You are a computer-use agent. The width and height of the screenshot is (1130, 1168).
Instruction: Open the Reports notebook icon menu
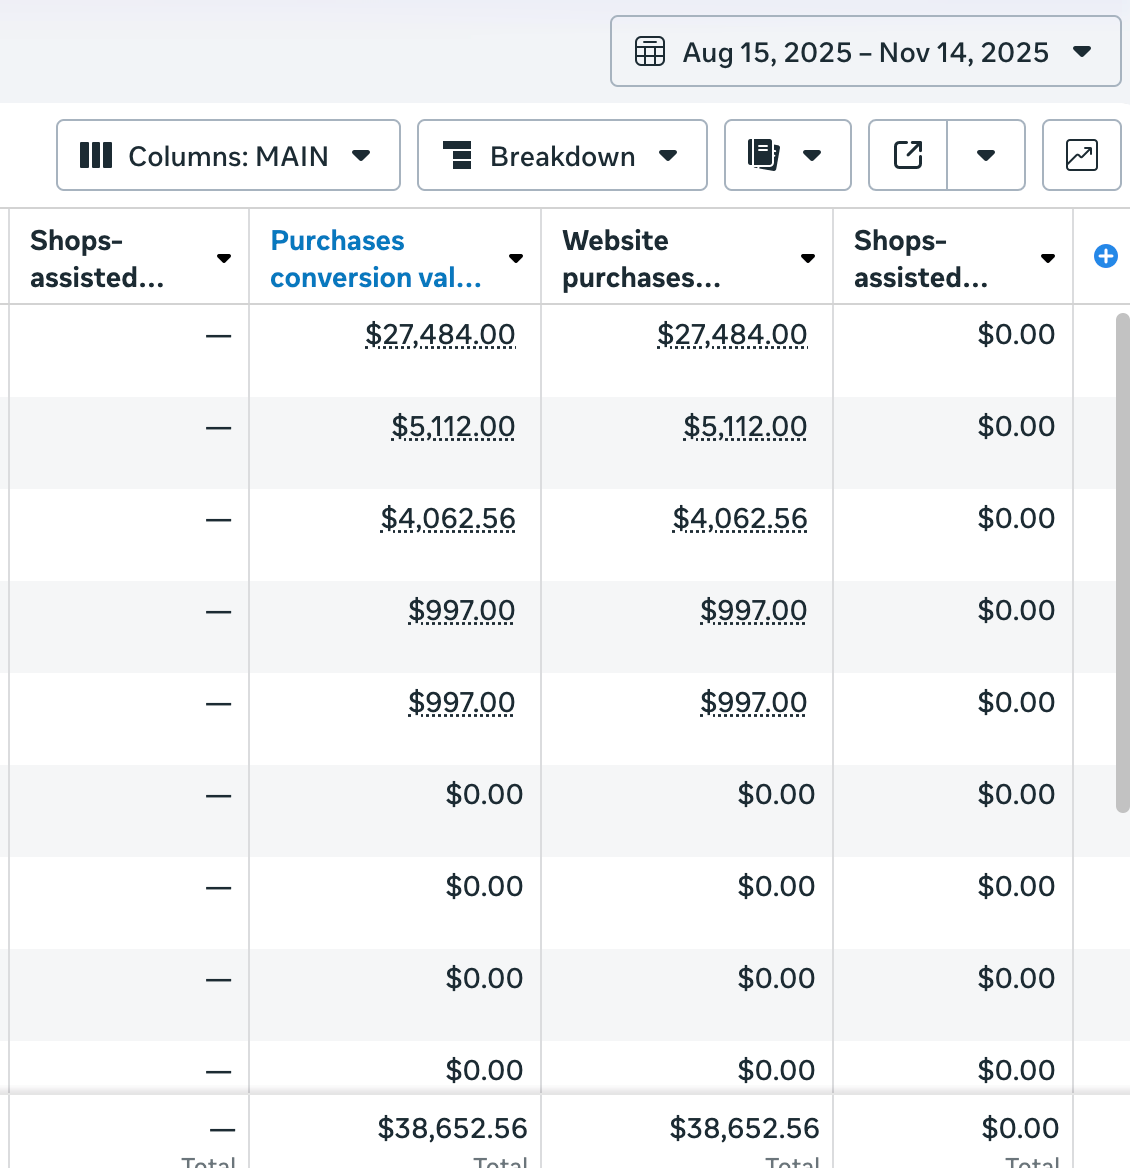(x=787, y=155)
